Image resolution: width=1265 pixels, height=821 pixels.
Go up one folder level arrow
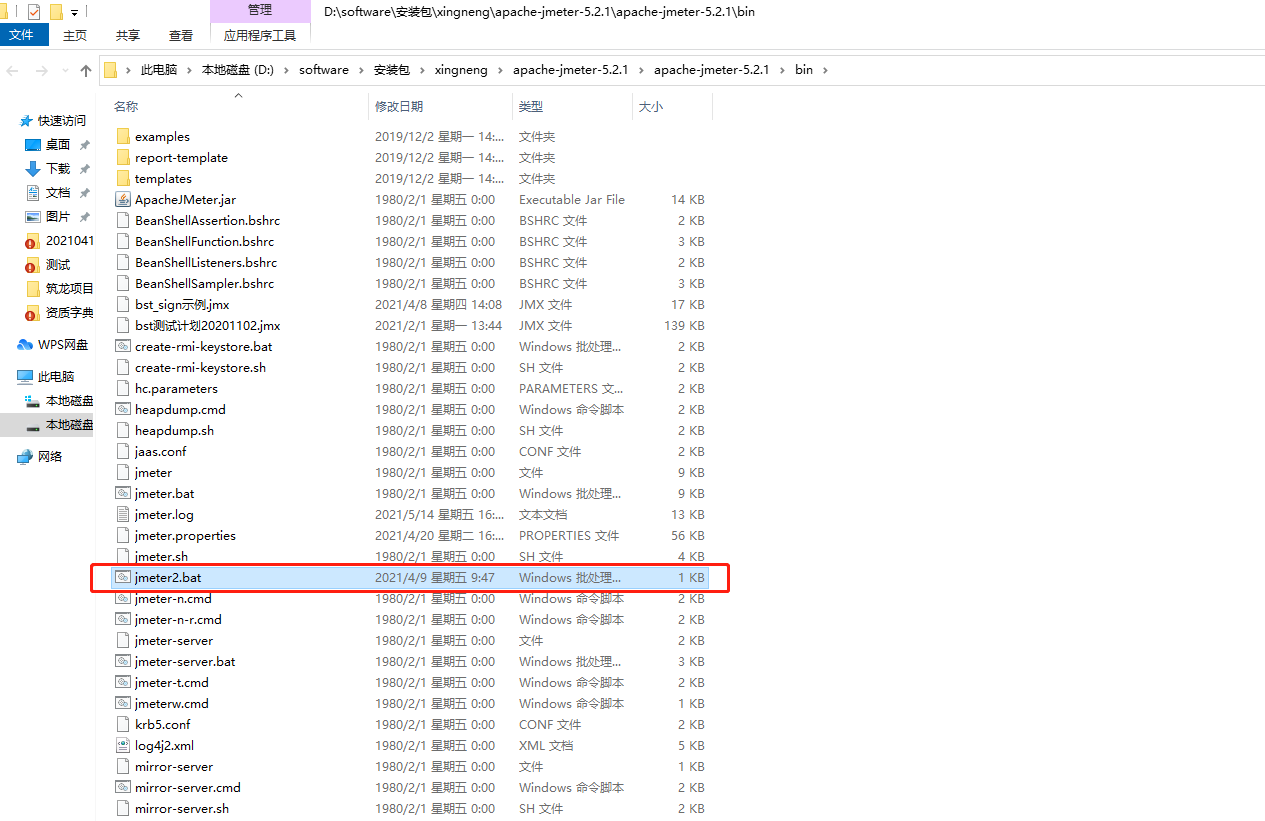[86, 70]
